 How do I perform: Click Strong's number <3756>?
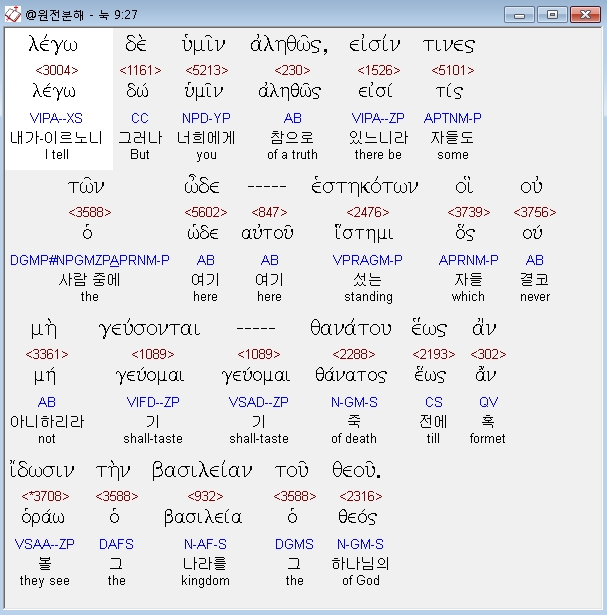tap(535, 212)
